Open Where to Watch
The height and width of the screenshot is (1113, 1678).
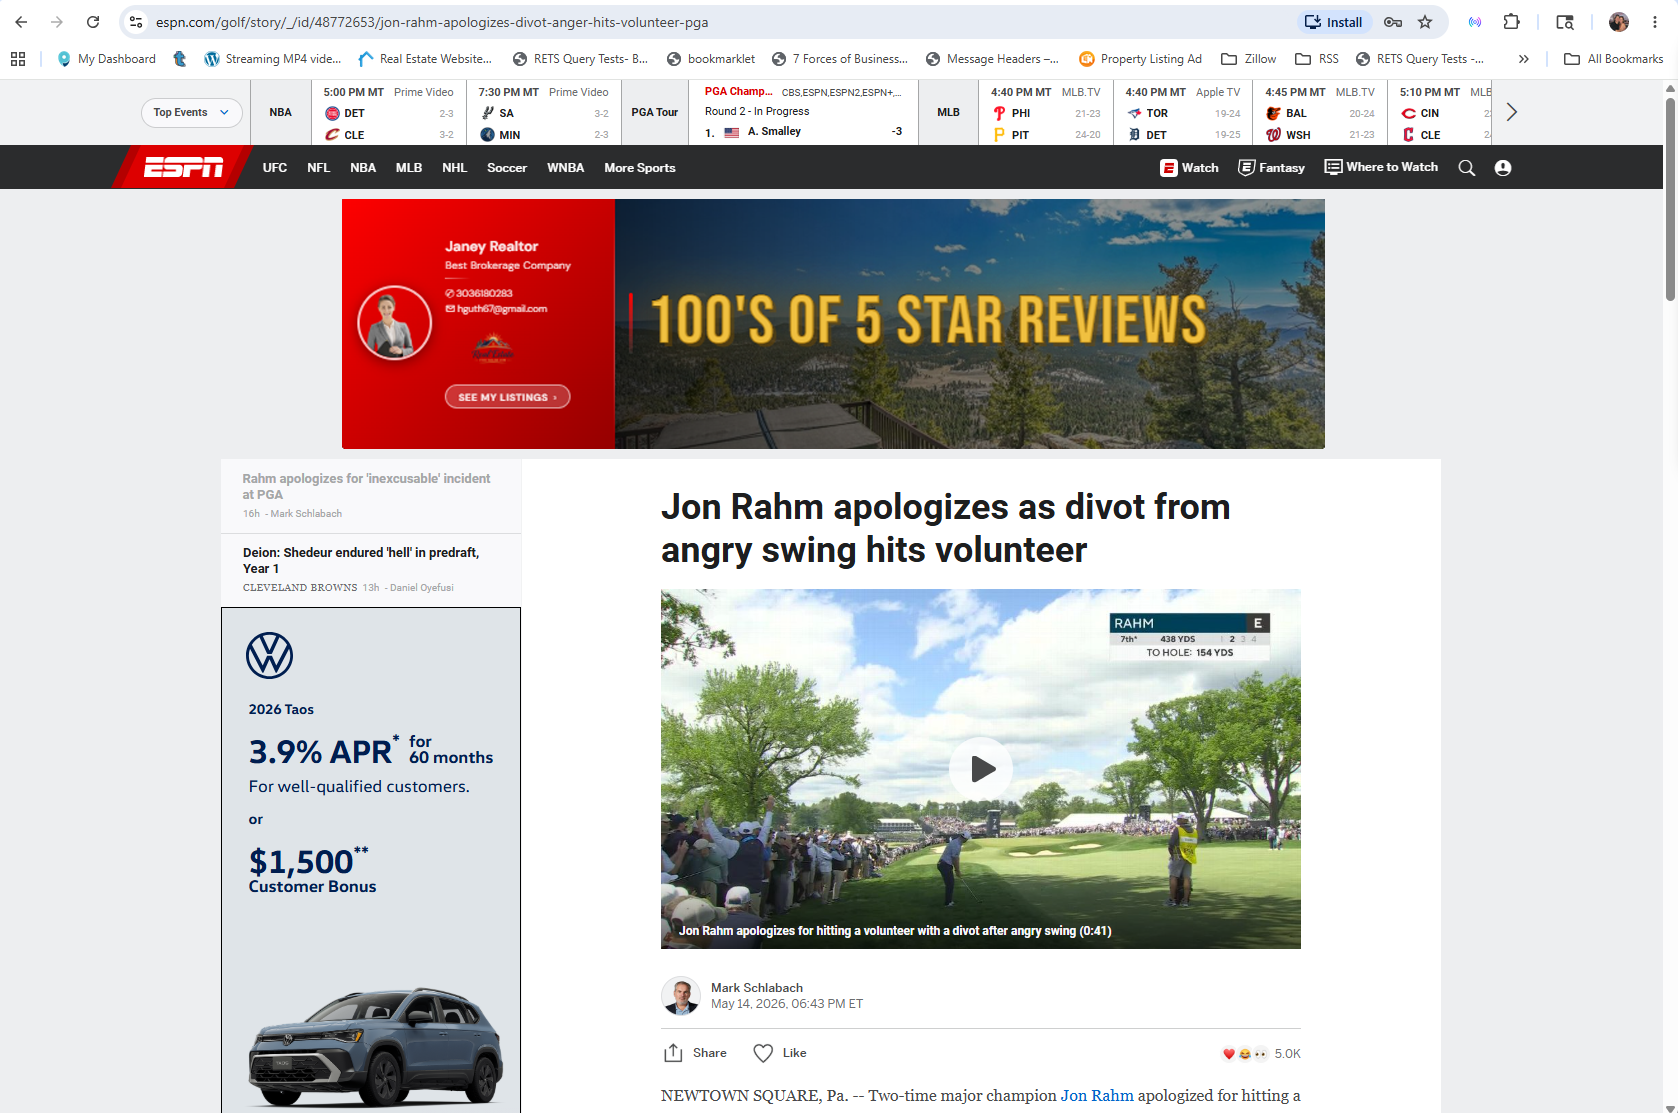click(1381, 167)
